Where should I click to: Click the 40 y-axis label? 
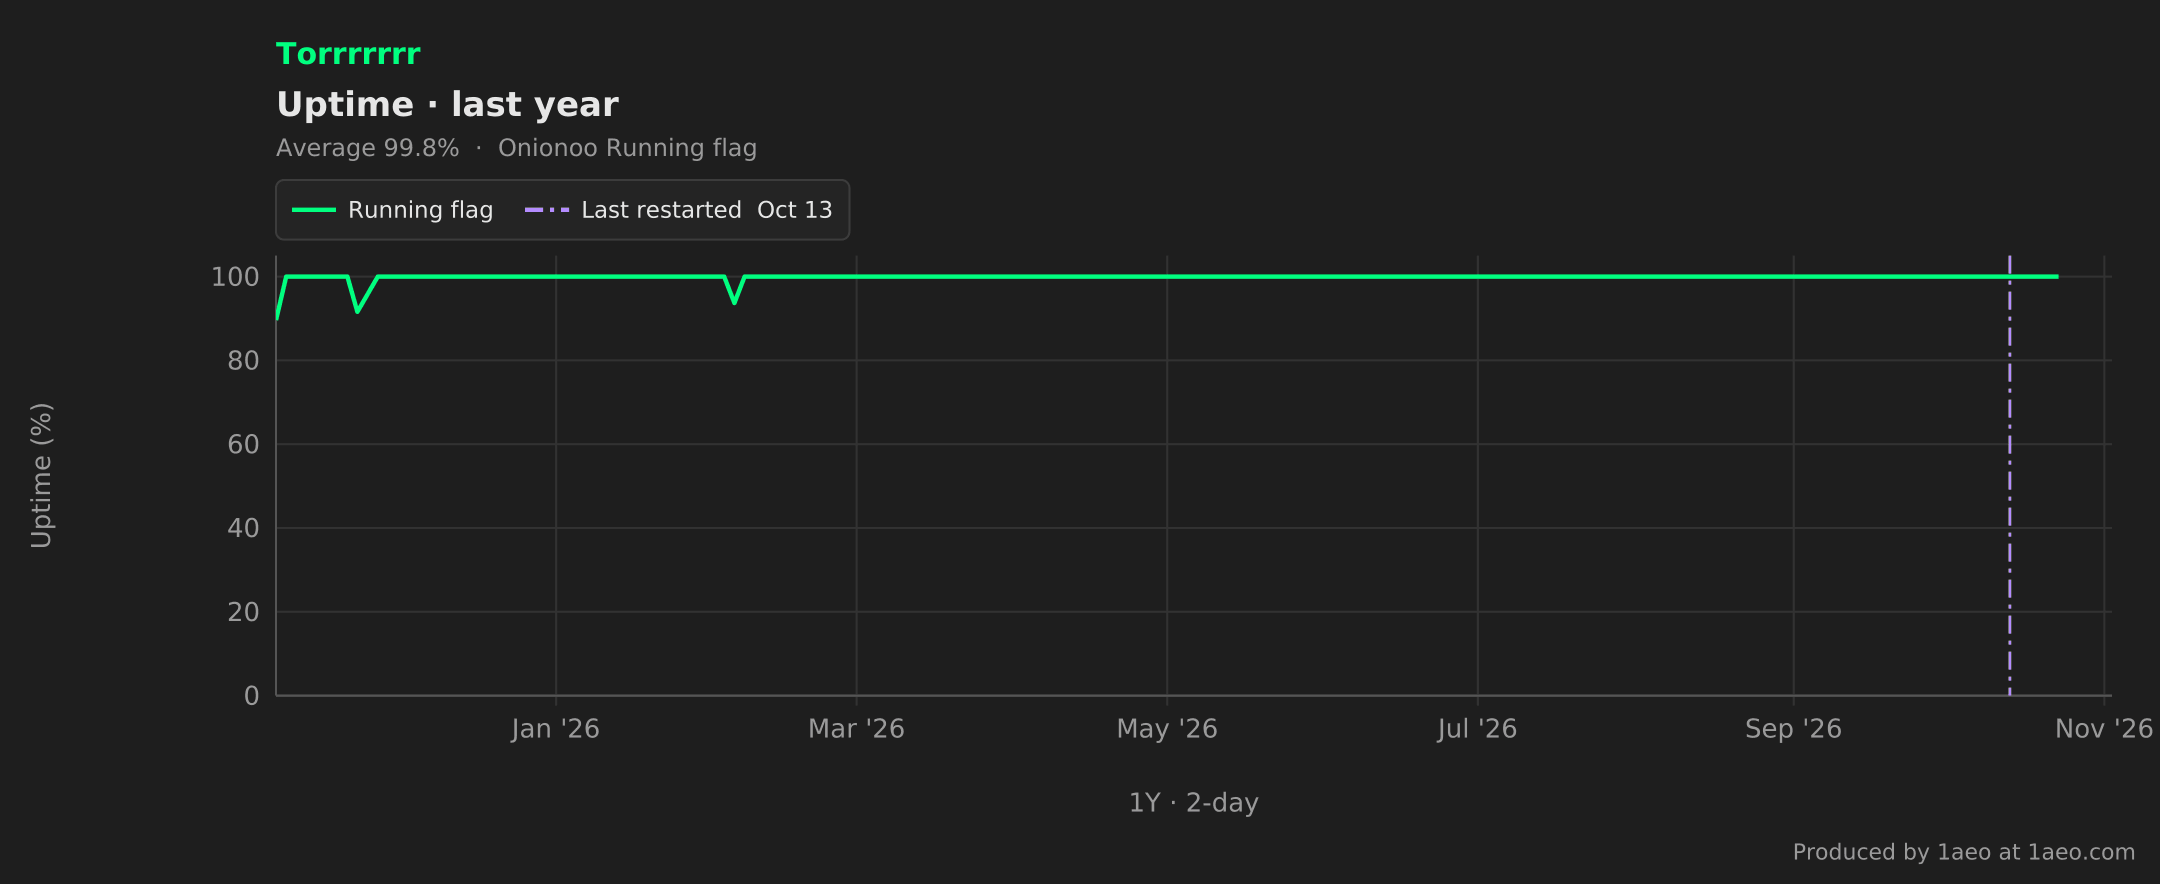(x=243, y=528)
